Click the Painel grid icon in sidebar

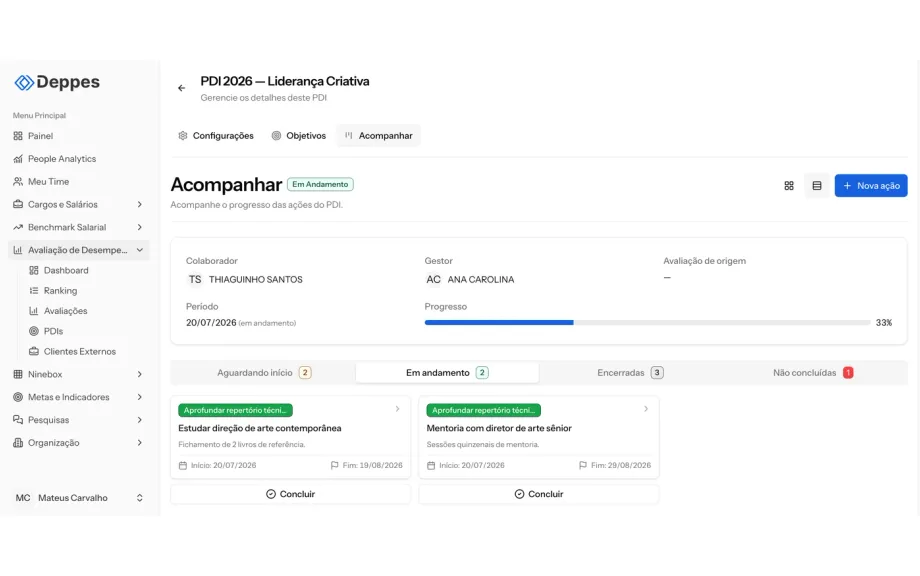[18, 136]
